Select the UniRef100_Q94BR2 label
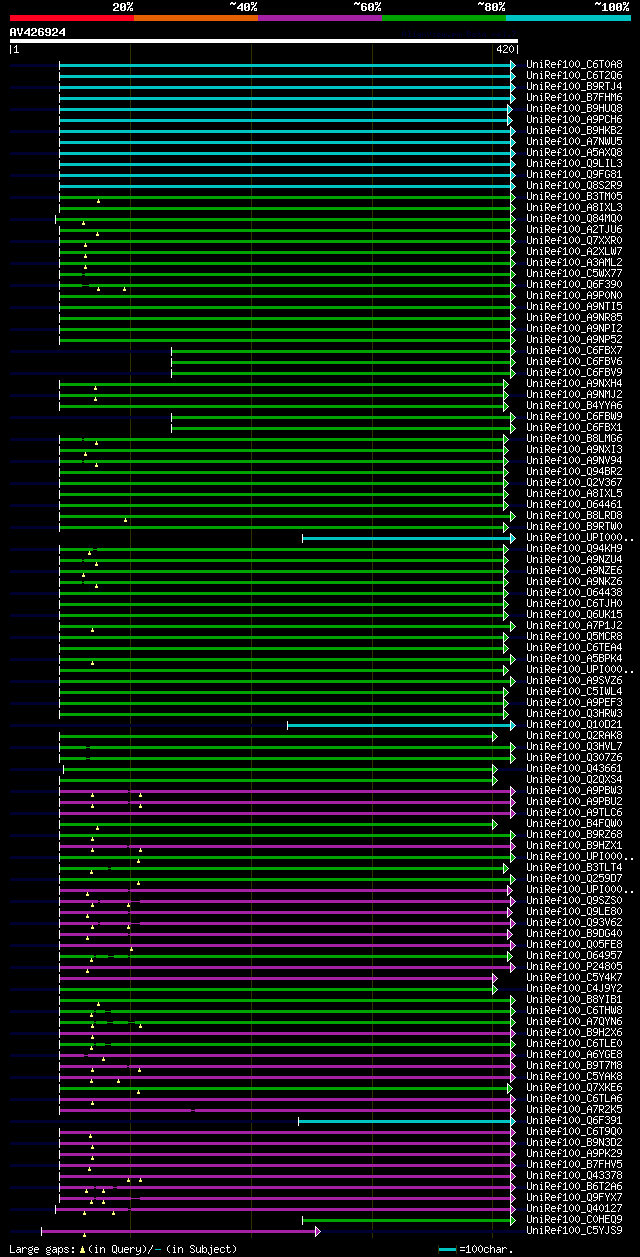Image resolution: width=640 pixels, height=1257 pixels. 574,471
